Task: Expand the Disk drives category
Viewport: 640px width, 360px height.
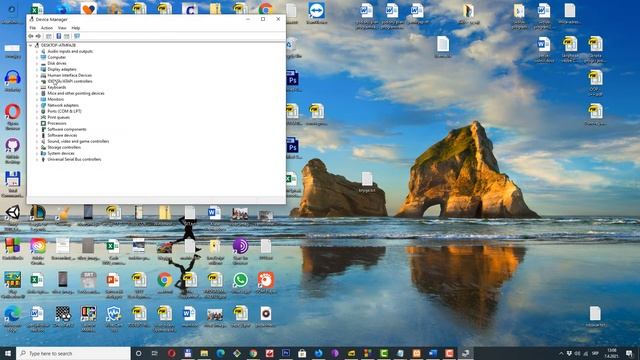Action: [x=37, y=63]
